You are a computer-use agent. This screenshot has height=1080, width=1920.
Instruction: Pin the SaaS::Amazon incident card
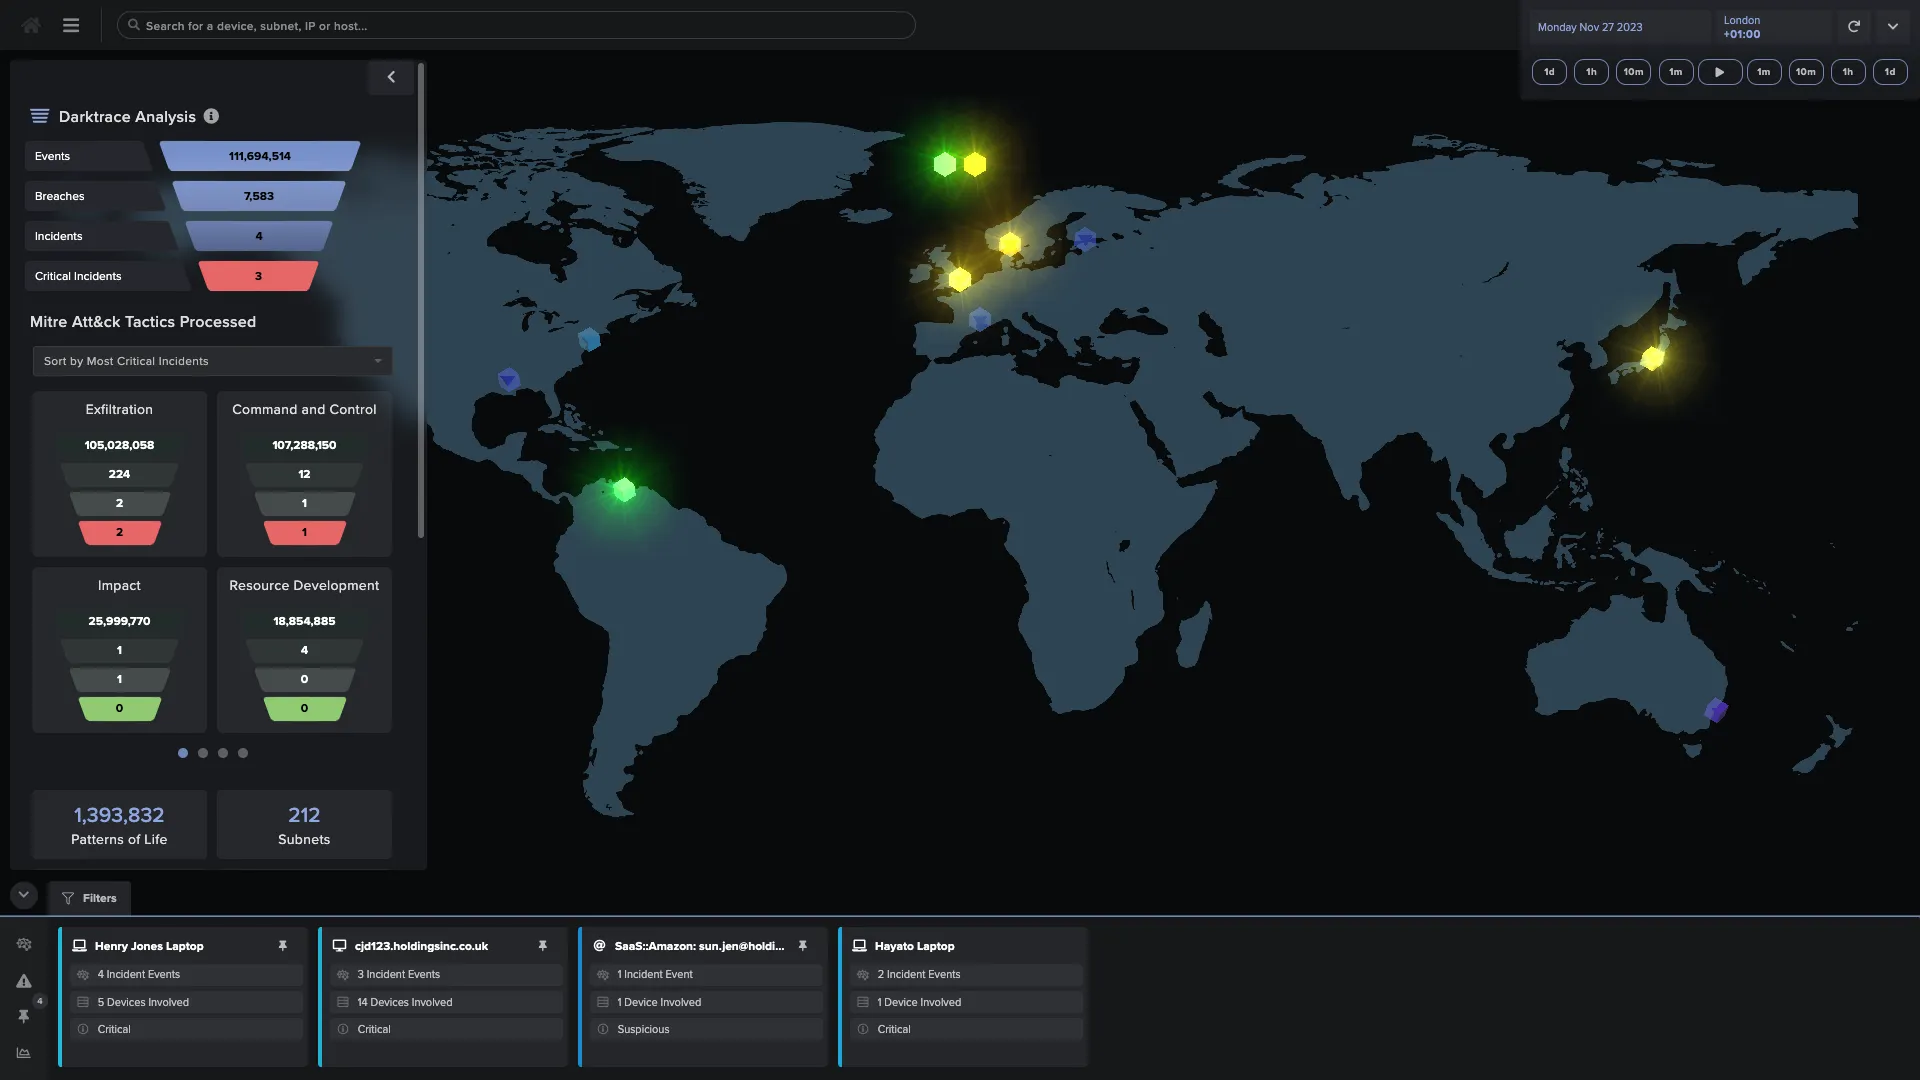click(x=803, y=945)
